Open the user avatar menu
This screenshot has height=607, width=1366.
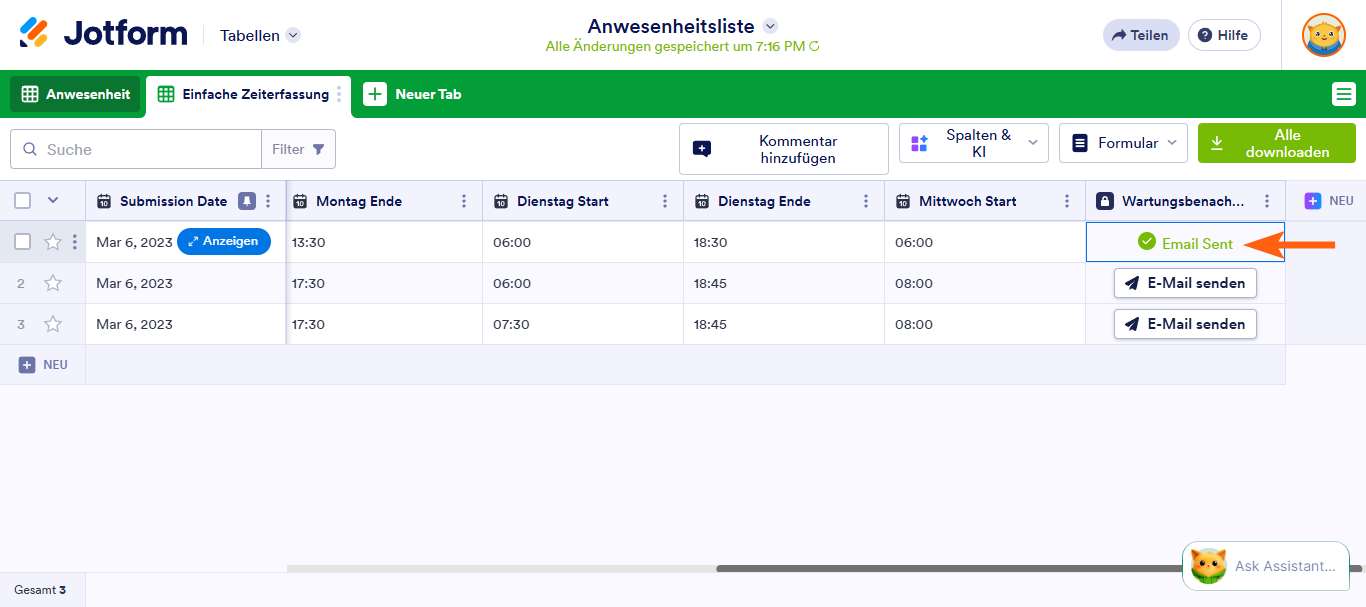(1323, 35)
